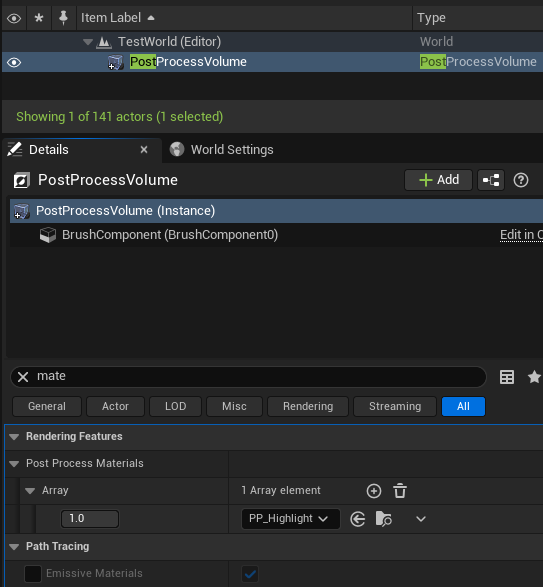Image resolution: width=543 pixels, height=587 pixels.
Task: Select BrushComponent (BrushComponent0)
Action: click(x=170, y=235)
